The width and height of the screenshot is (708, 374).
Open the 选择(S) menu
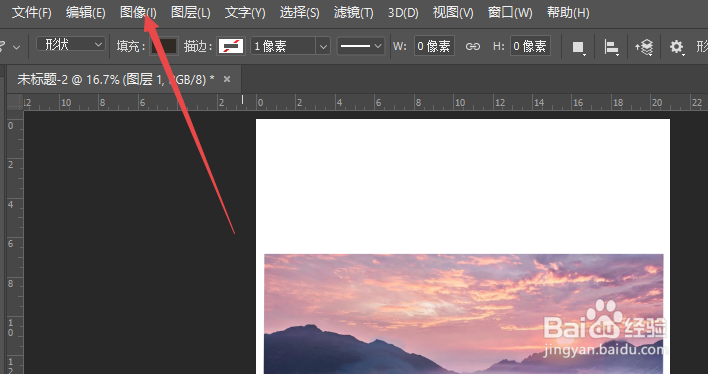point(299,13)
